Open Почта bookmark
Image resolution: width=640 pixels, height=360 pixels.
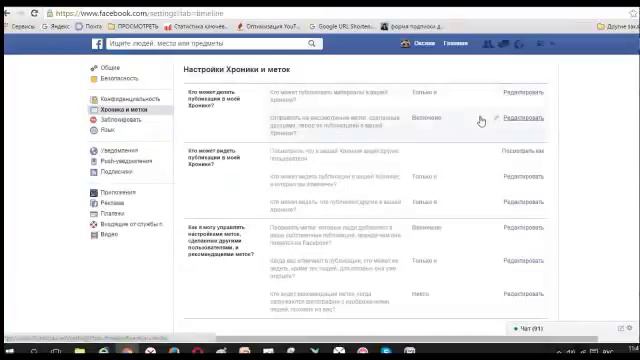click(89, 27)
